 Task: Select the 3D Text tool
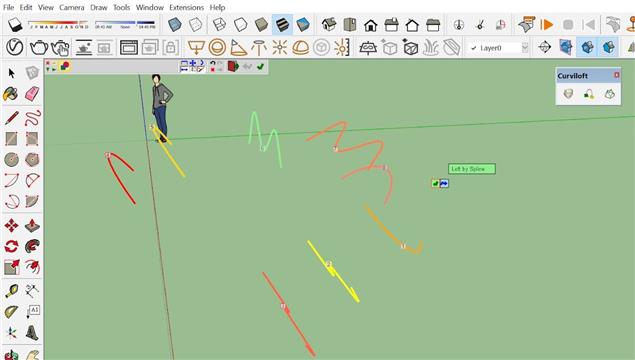click(x=32, y=333)
